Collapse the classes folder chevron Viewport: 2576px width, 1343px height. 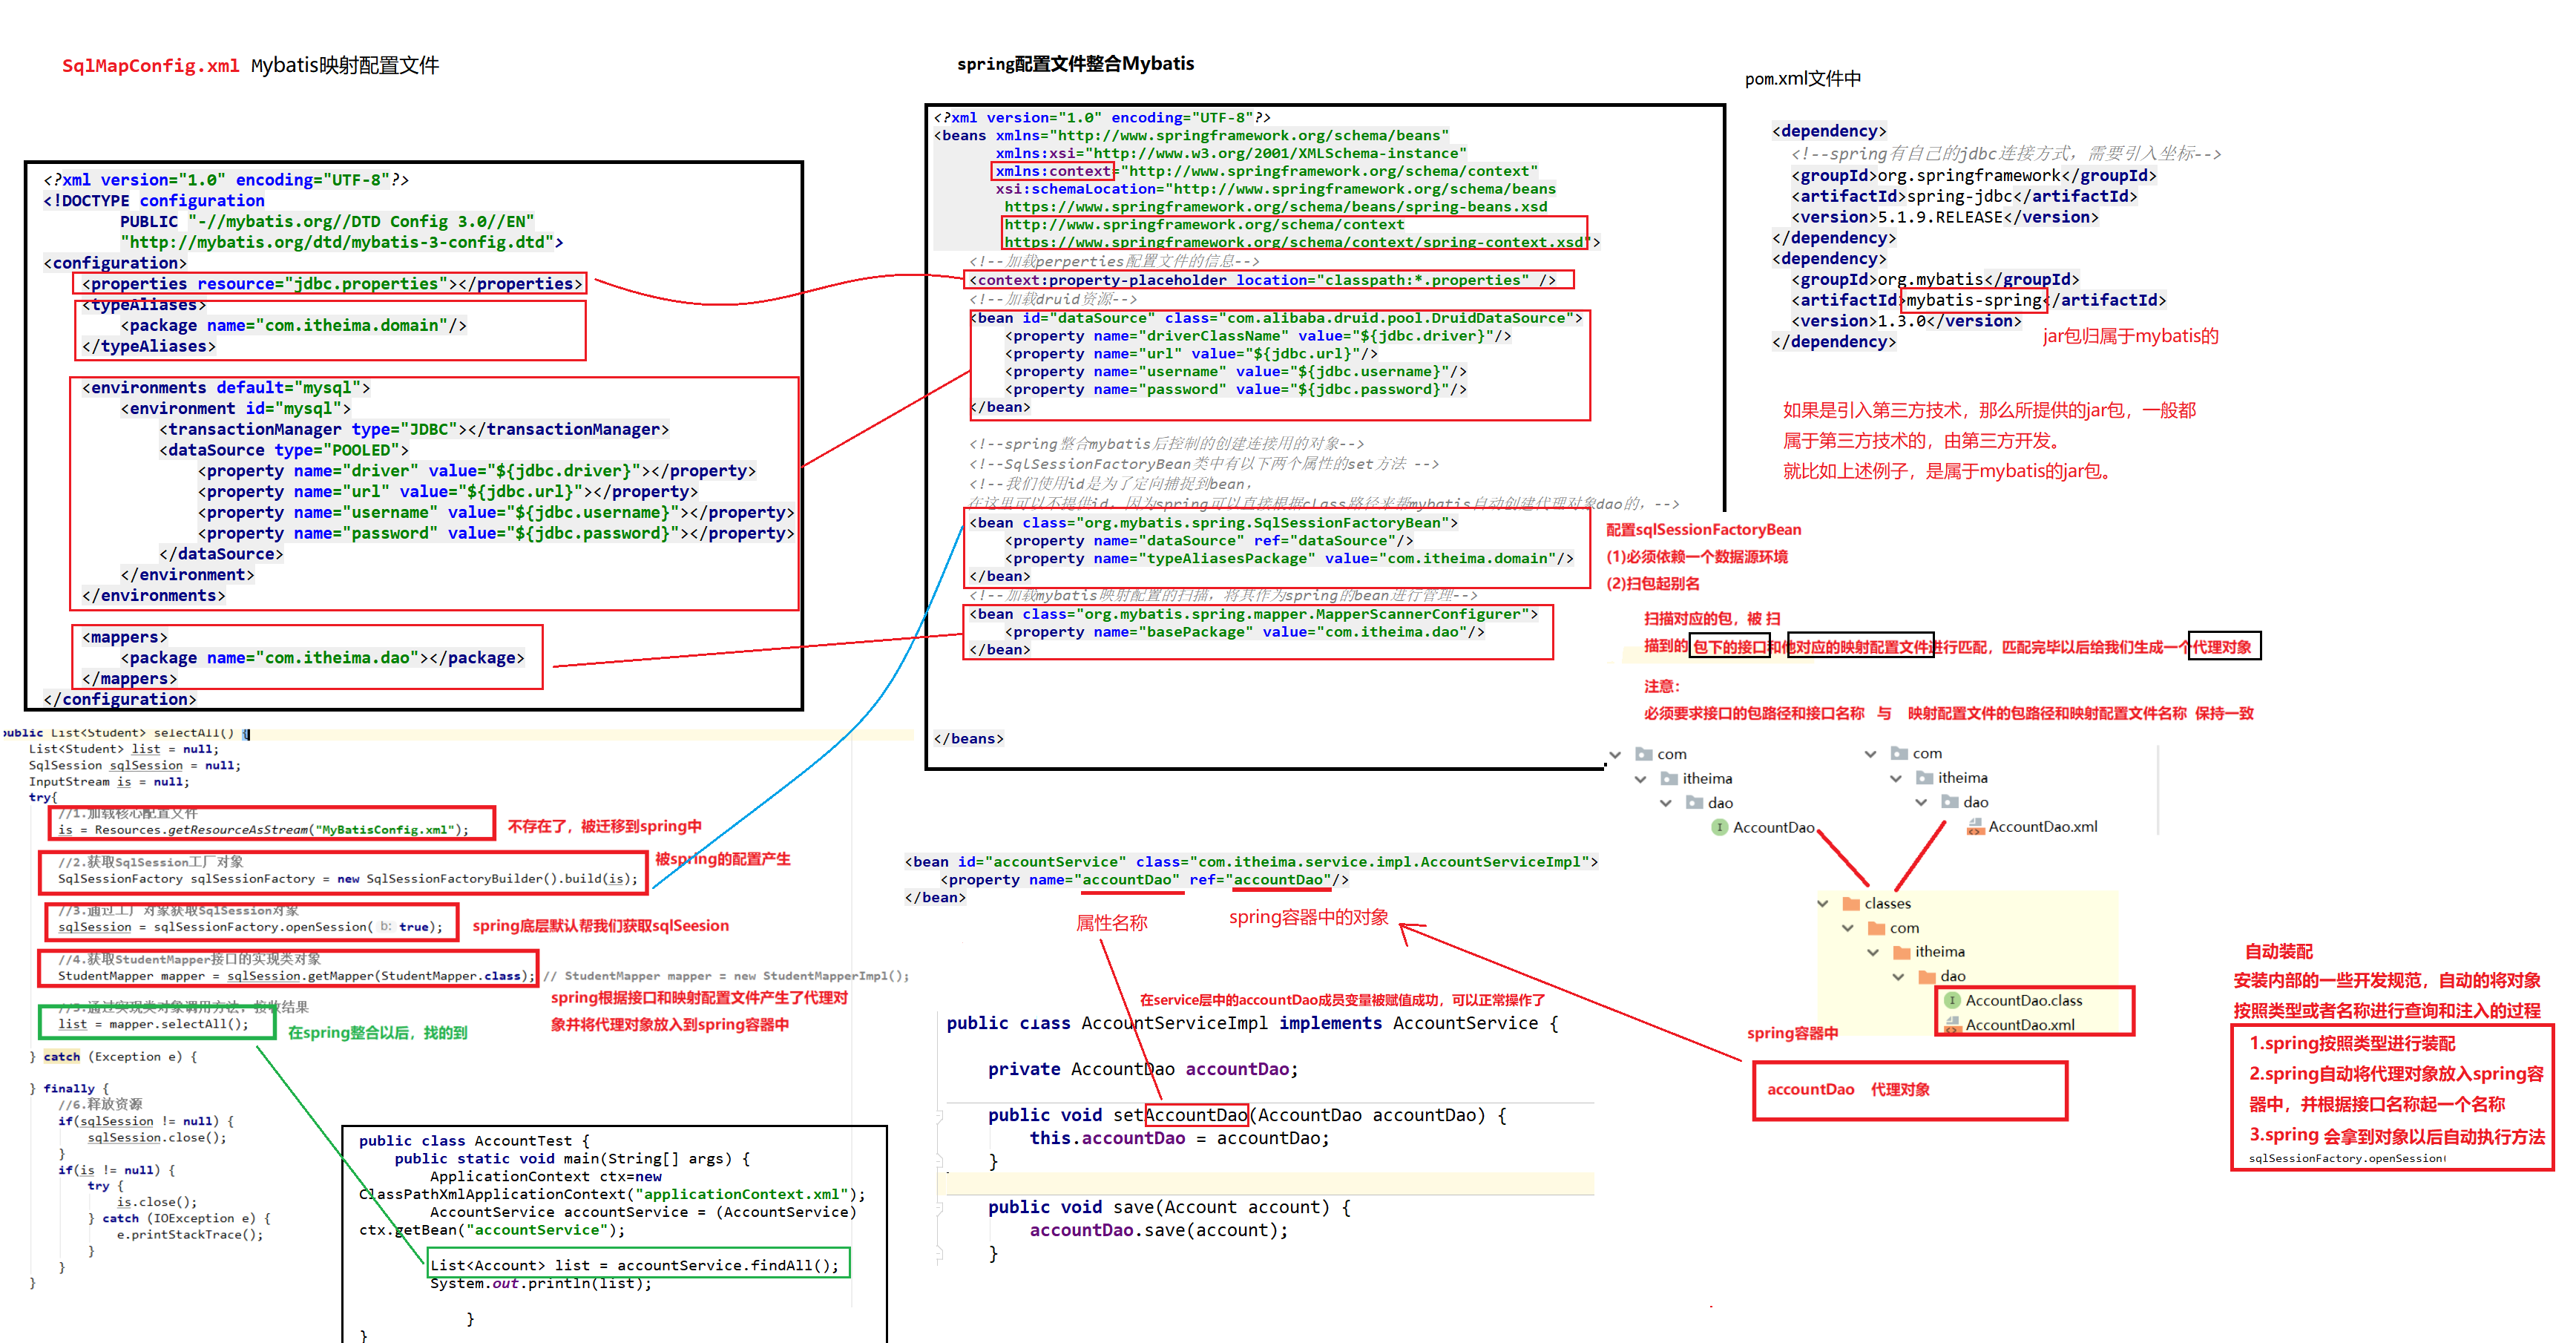(1822, 904)
